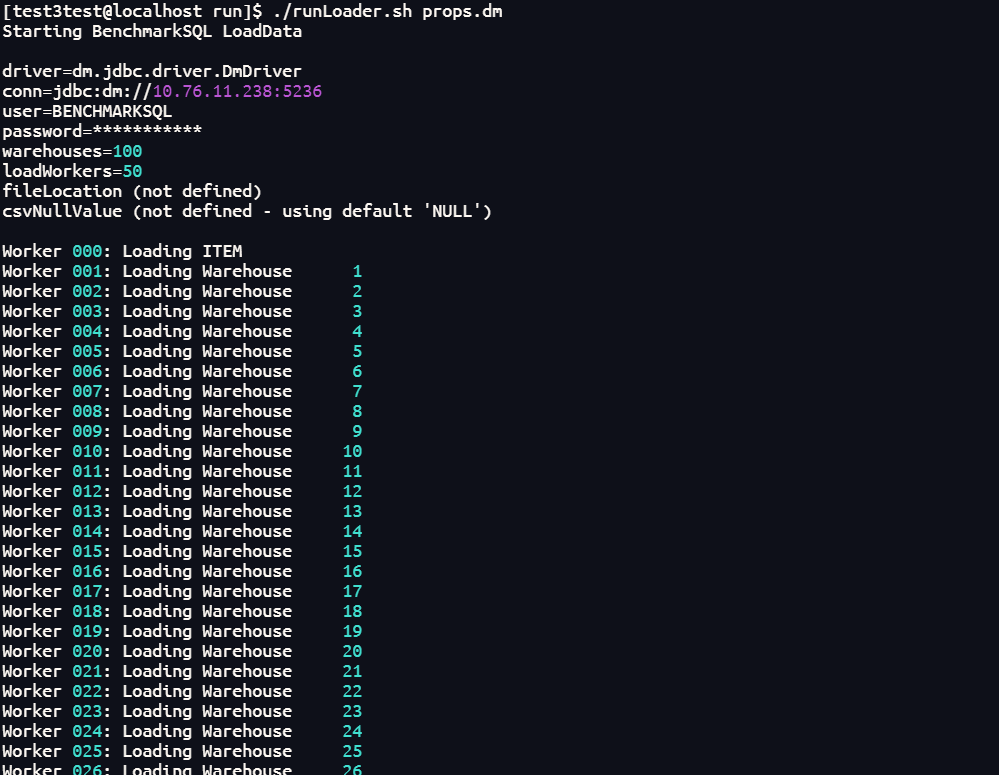The width and height of the screenshot is (999, 775).
Task: Click the Worker 024 loading line
Action: coord(182,731)
